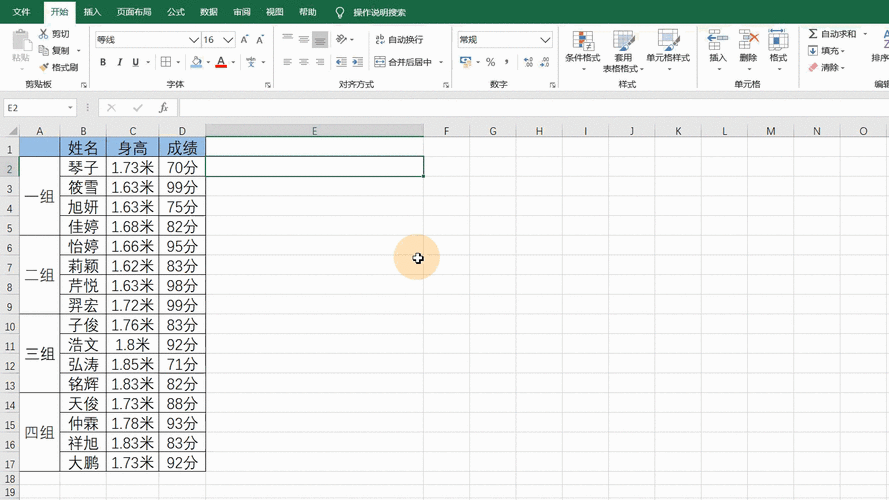Open the font size dropdown

(228, 40)
